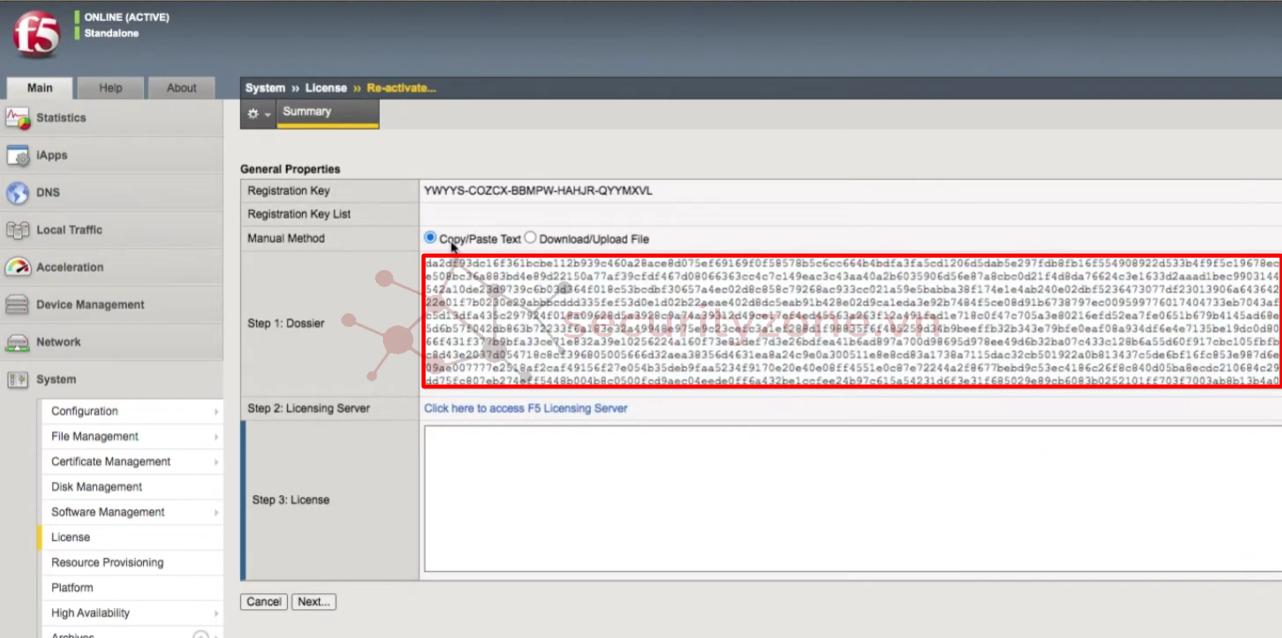
Task: Click System in the breadcrumb
Action: coord(265,88)
